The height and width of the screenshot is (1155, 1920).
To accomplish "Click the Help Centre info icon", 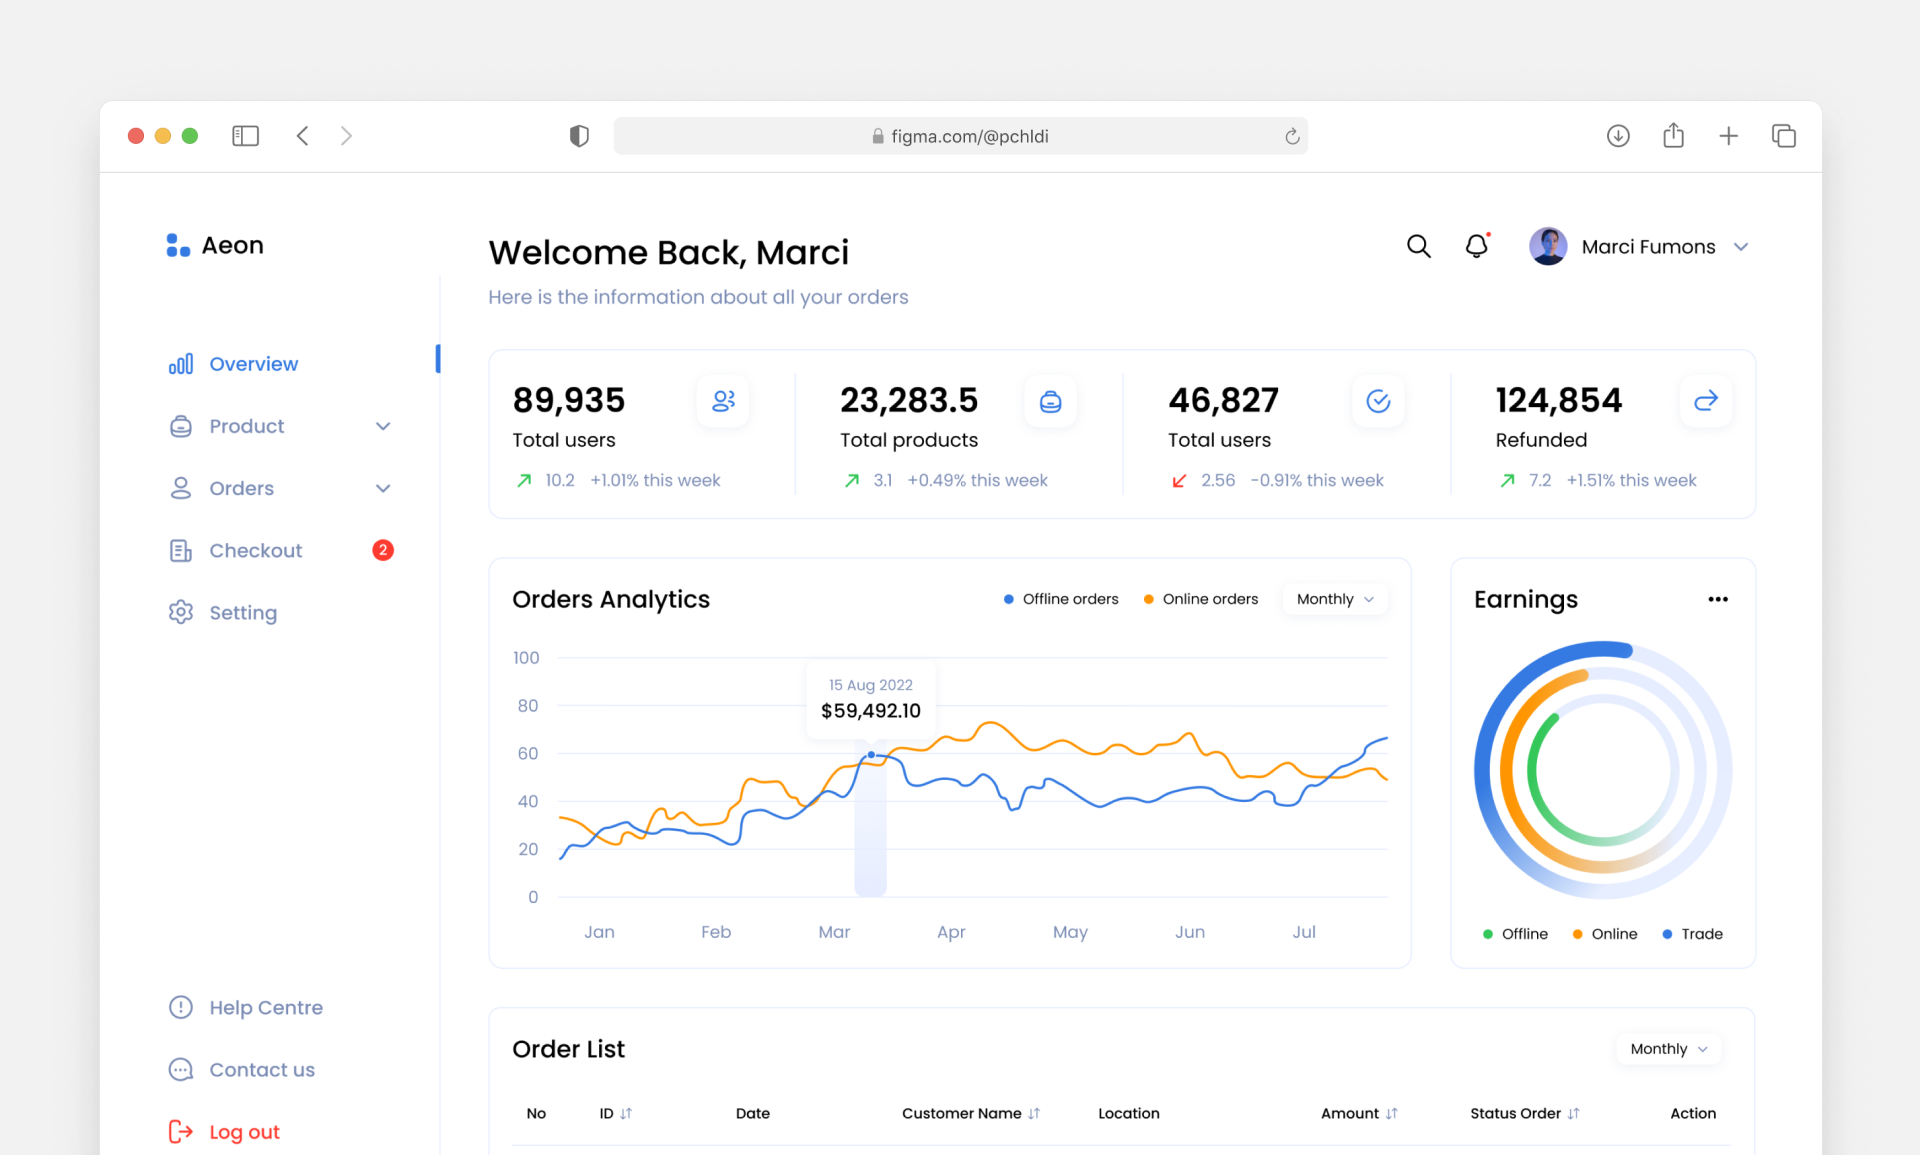I will pyautogui.click(x=180, y=1007).
